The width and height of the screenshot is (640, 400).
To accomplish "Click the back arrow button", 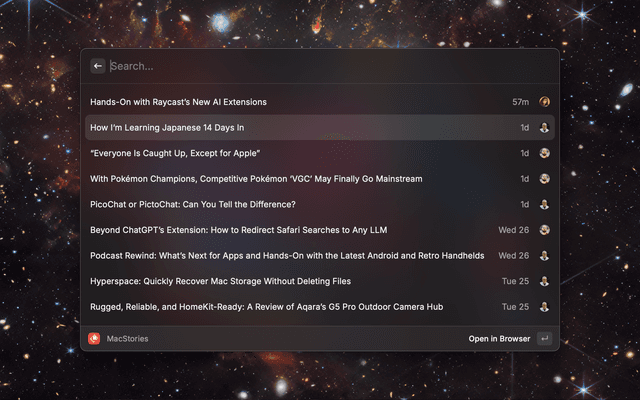I will coord(98,66).
